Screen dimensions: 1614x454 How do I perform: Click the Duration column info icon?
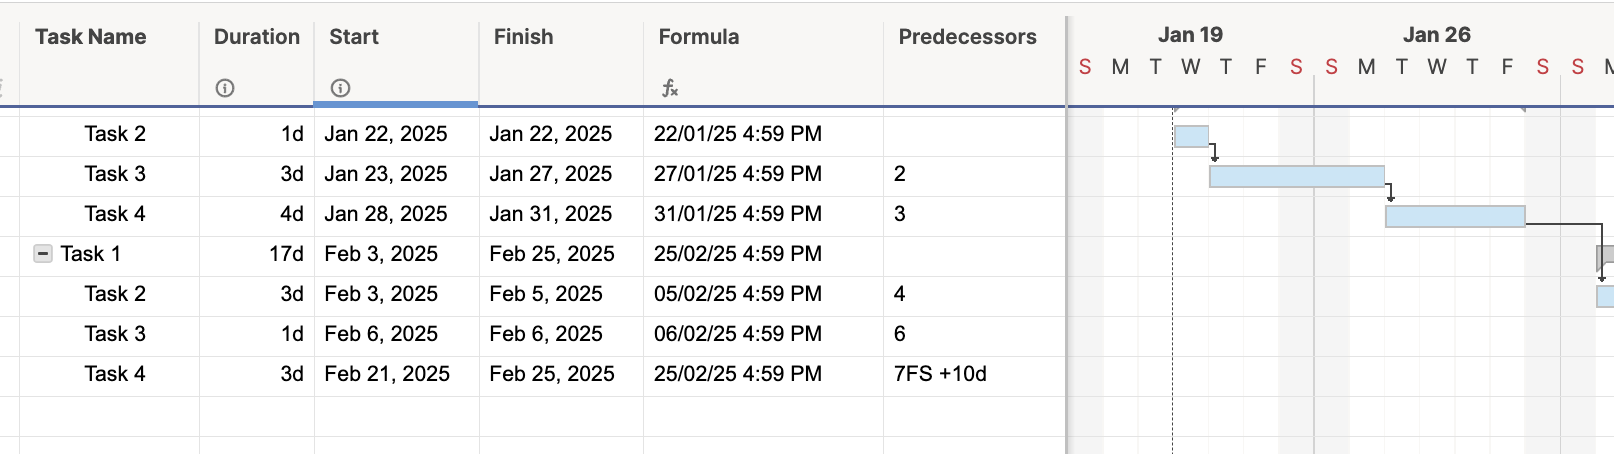point(225,88)
